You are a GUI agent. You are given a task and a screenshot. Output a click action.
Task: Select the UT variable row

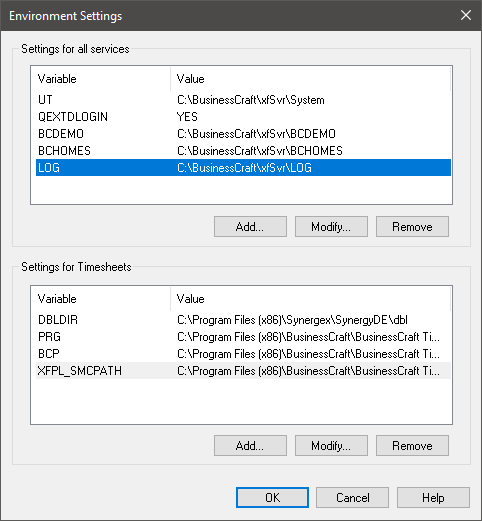click(243, 100)
